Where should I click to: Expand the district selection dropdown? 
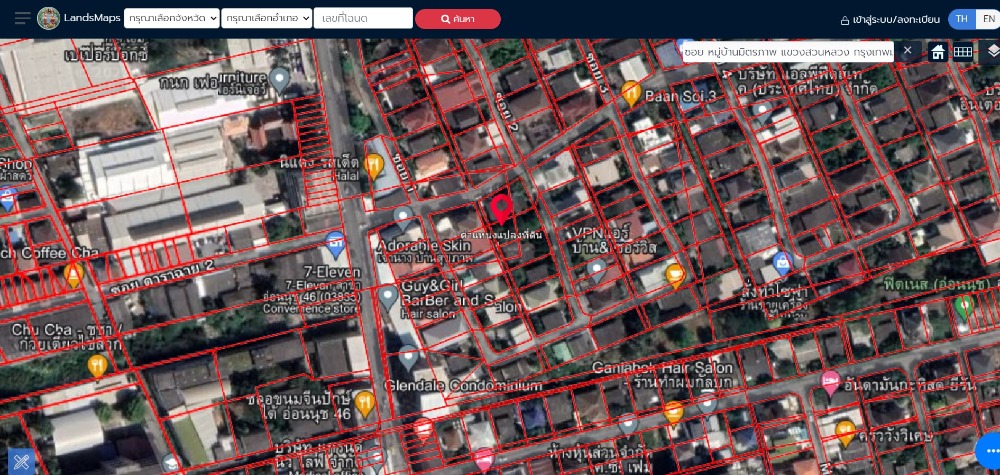[x=264, y=18]
